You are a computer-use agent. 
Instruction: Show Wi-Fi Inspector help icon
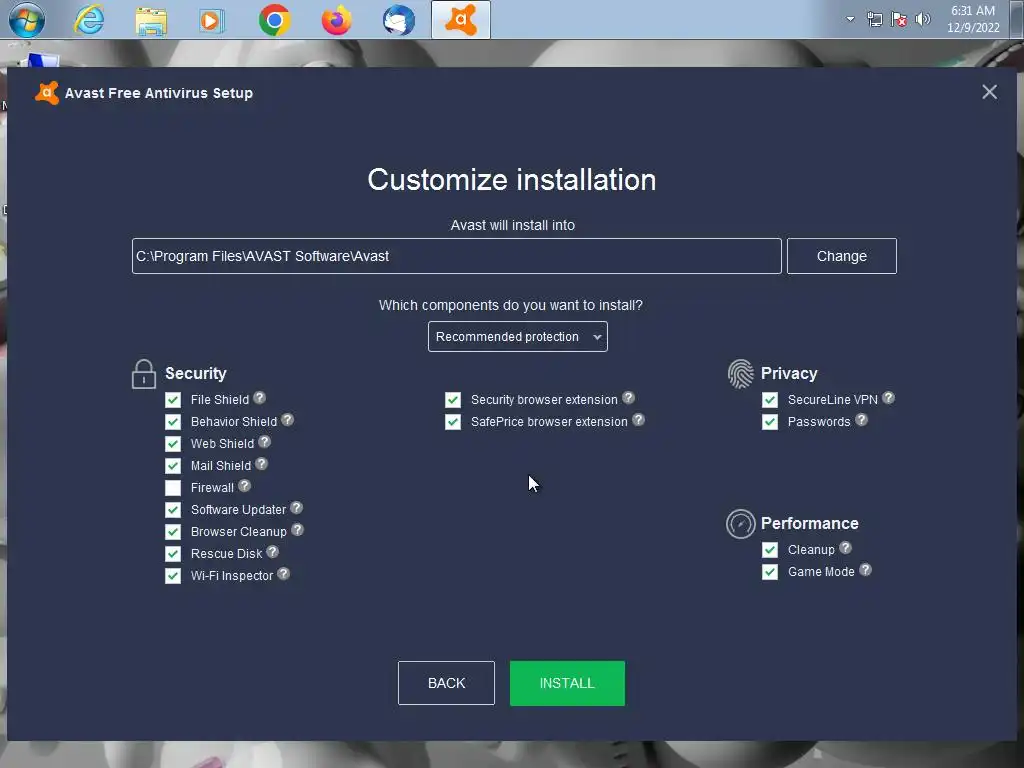tap(283, 574)
